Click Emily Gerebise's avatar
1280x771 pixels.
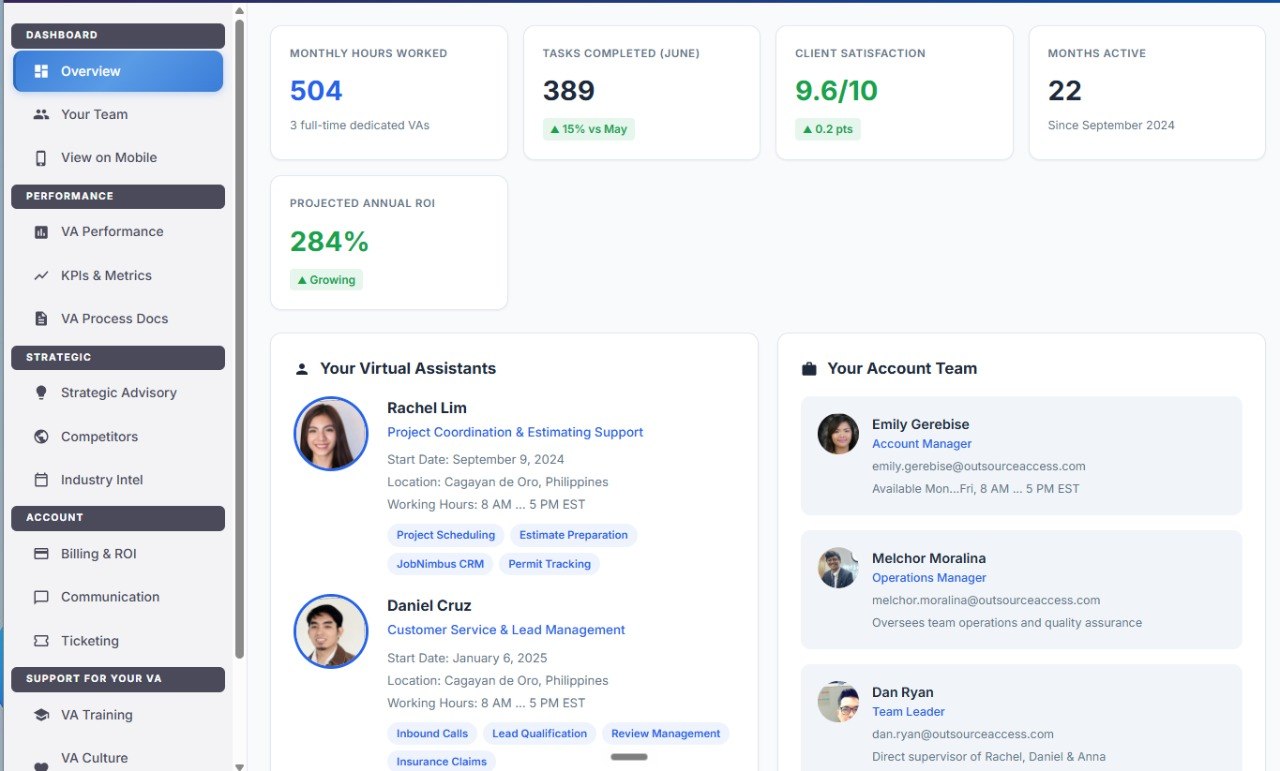click(x=838, y=434)
